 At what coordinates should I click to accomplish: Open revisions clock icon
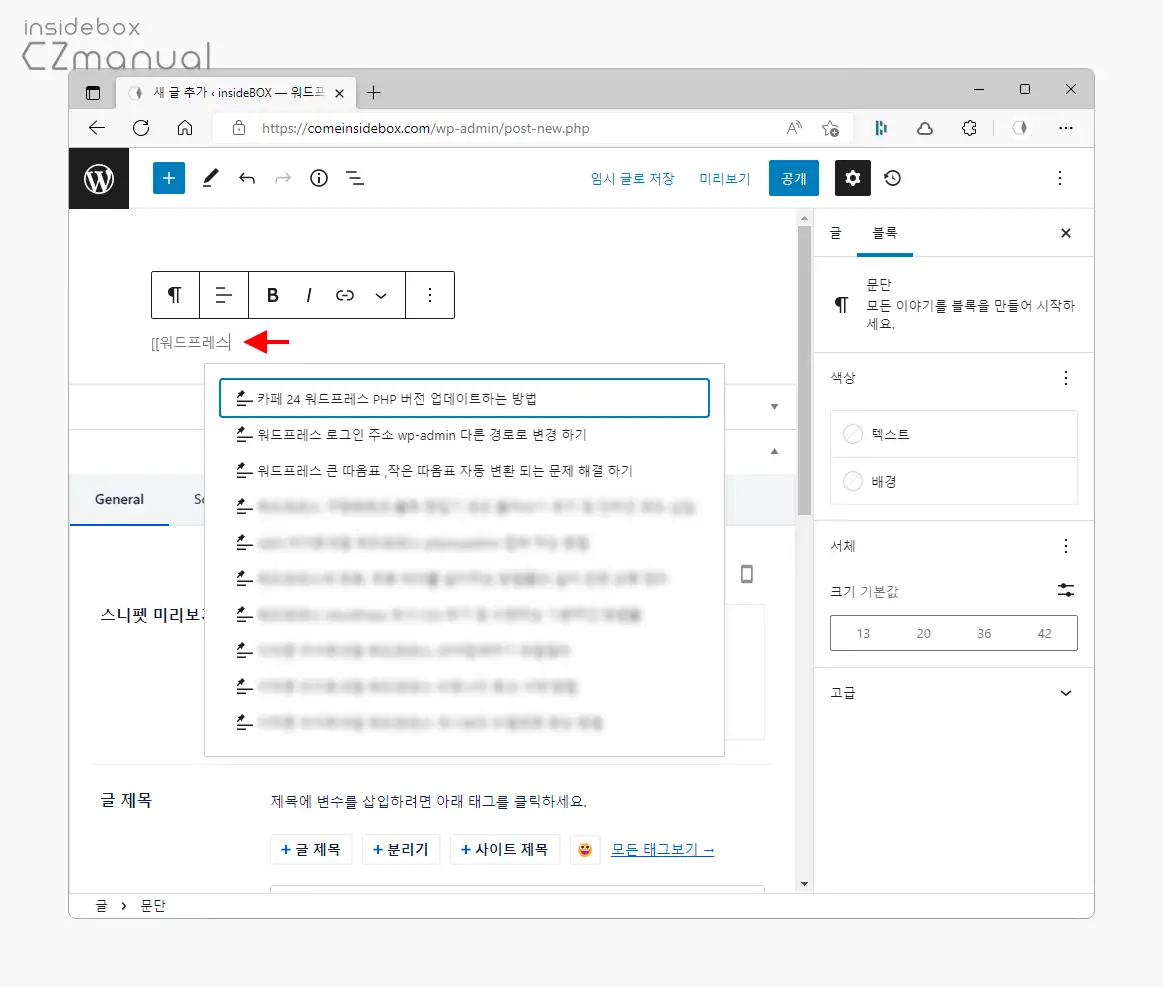[892, 178]
